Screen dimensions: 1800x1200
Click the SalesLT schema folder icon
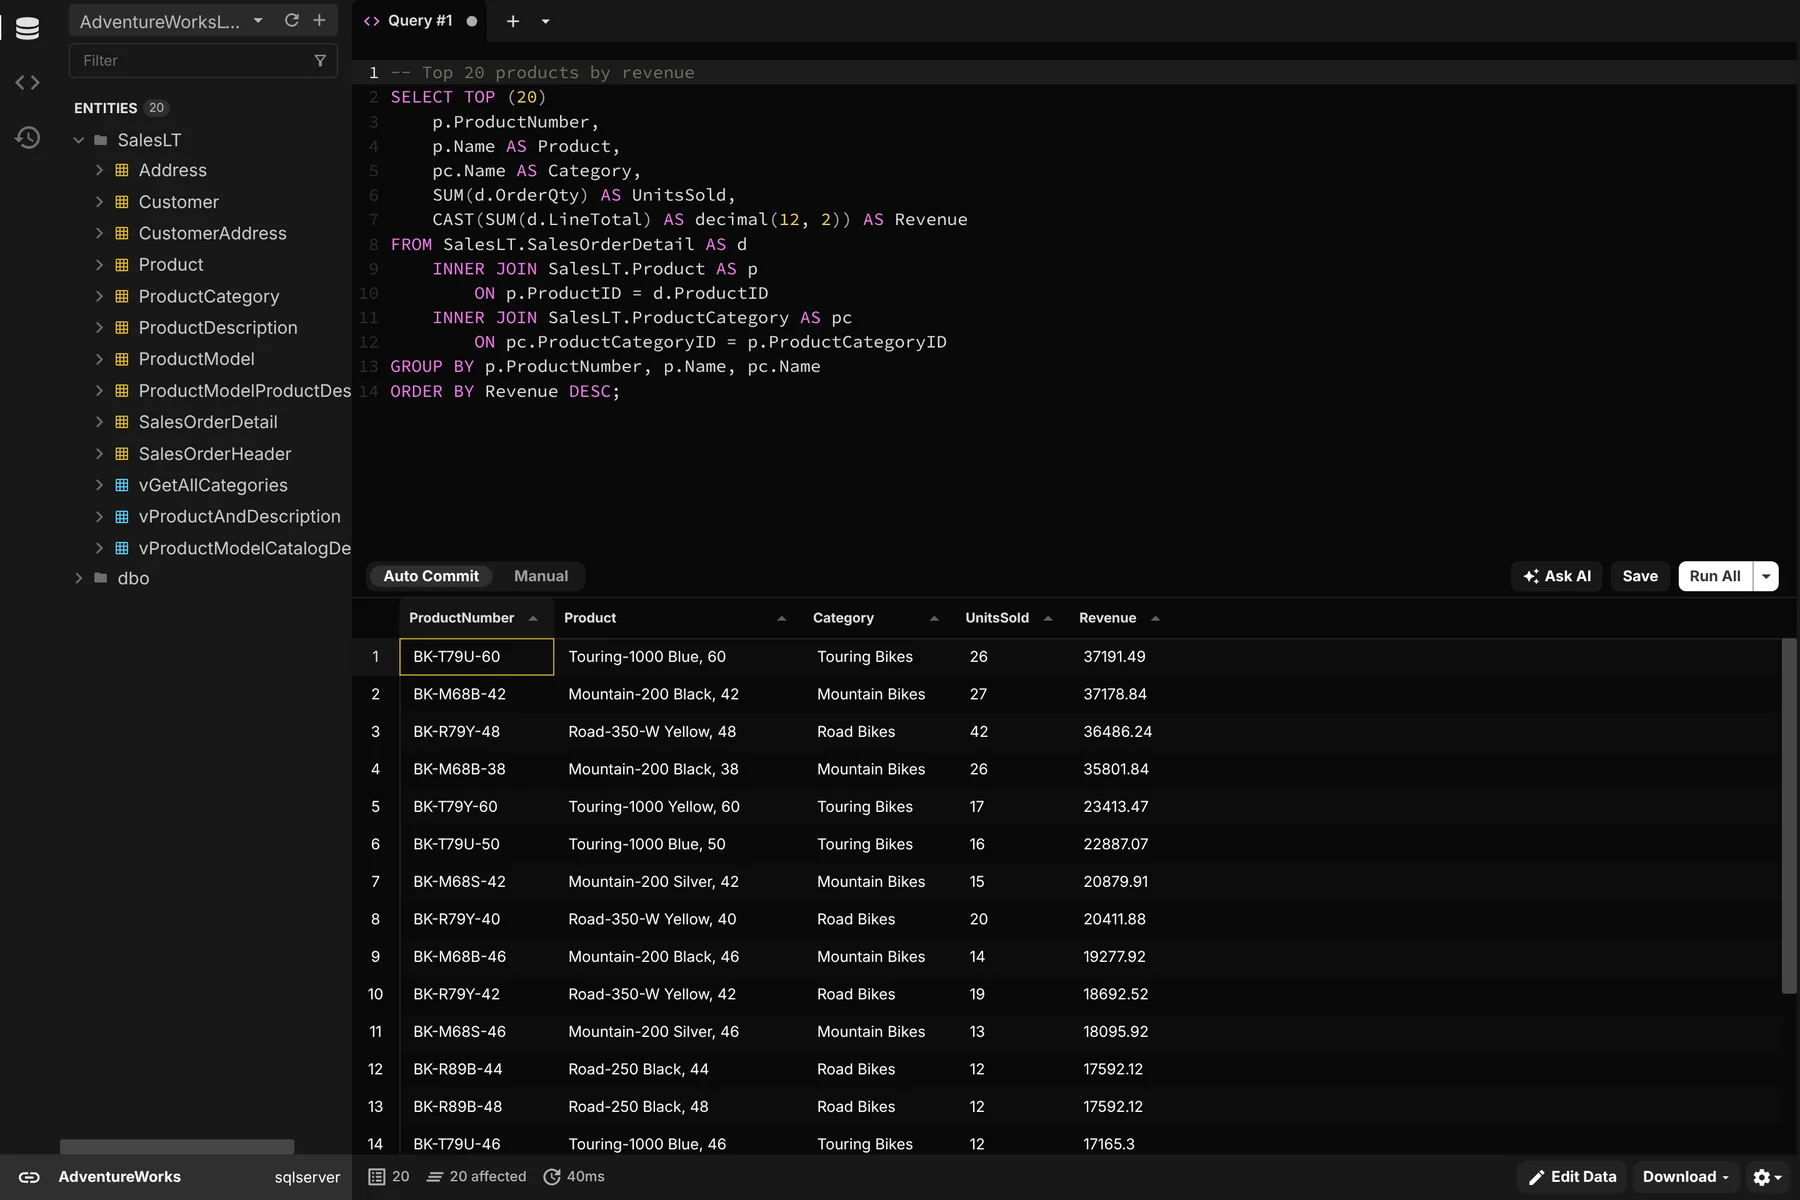coord(101,140)
